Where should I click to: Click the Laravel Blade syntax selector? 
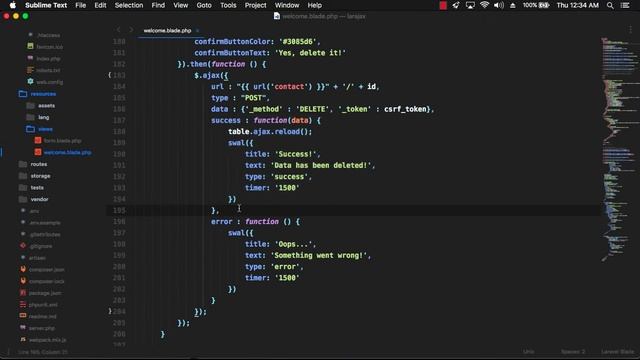(x=618, y=351)
